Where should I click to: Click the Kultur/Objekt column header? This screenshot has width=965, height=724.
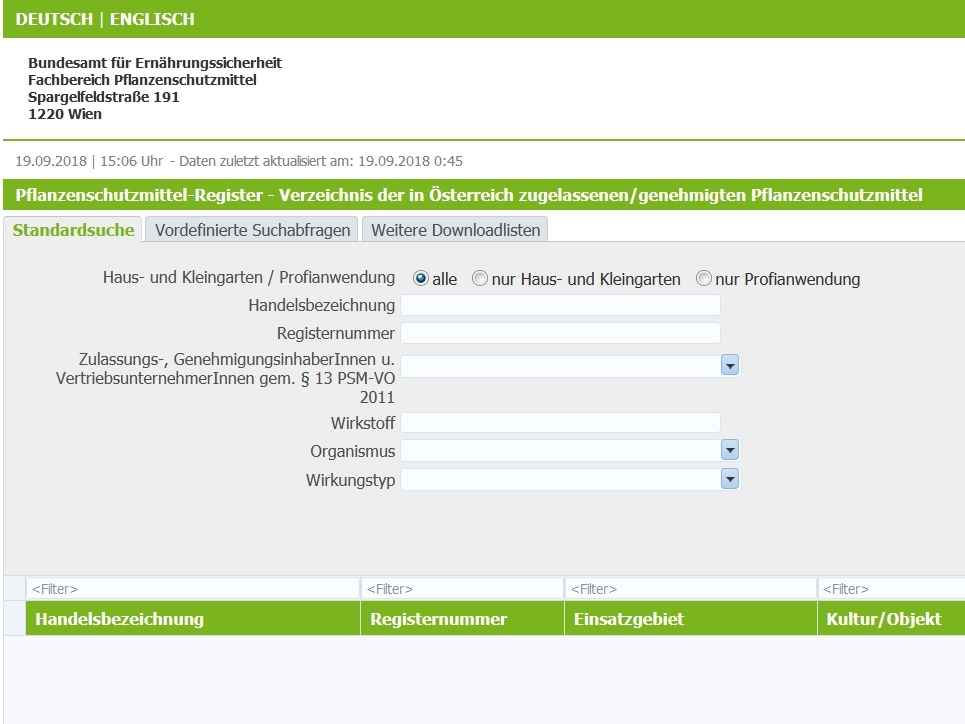(884, 619)
